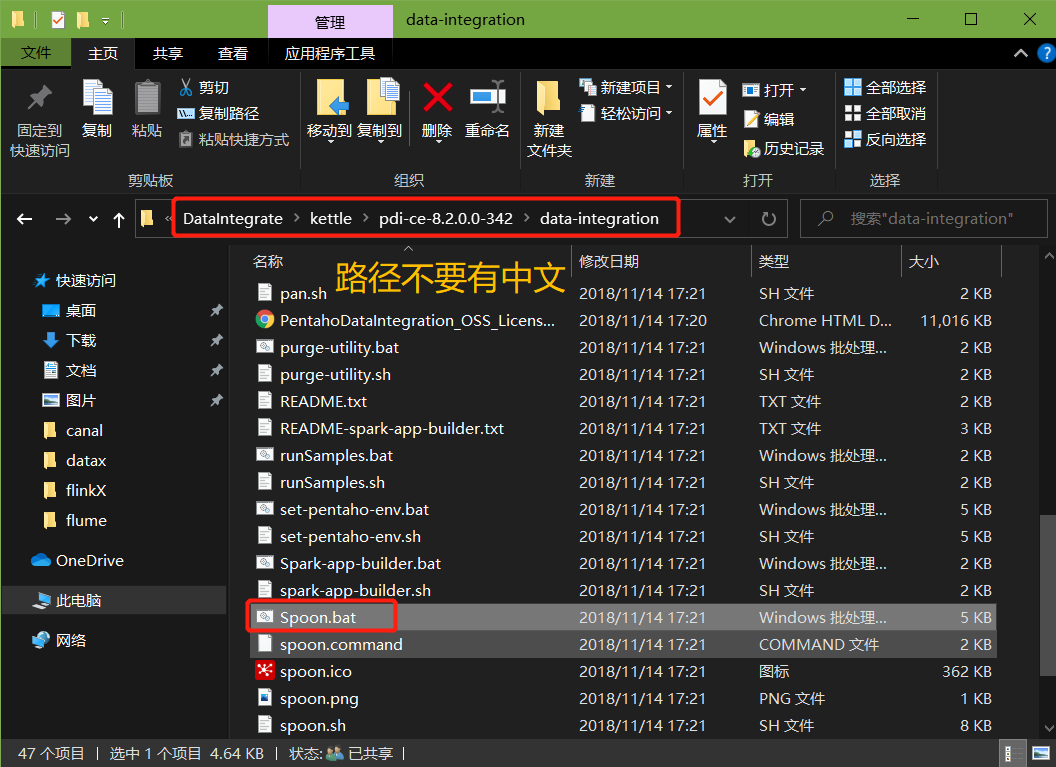Click the Refresh address bar icon

point(768,219)
